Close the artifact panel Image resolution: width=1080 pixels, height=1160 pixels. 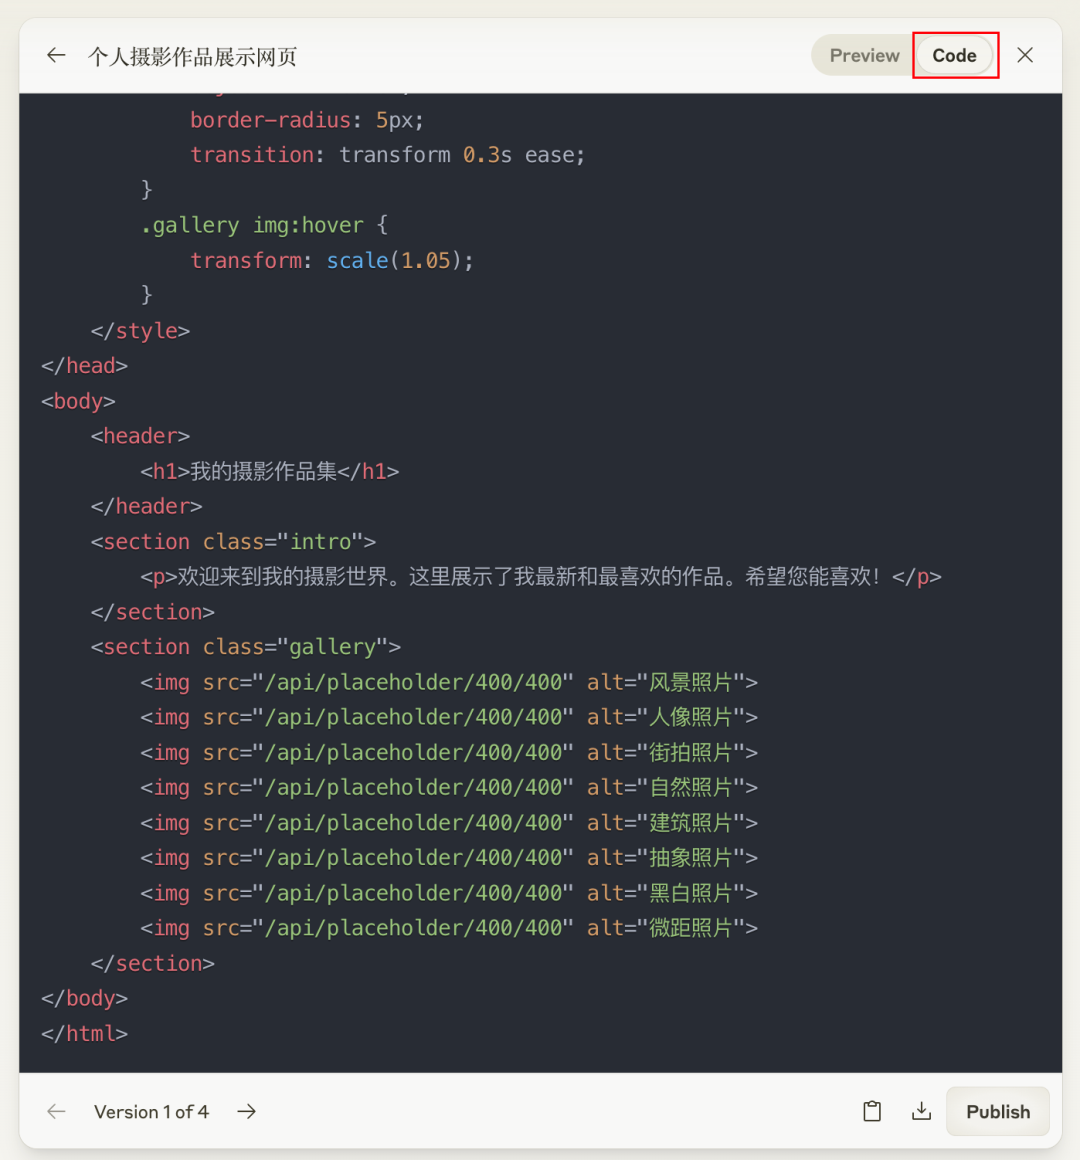click(1024, 55)
